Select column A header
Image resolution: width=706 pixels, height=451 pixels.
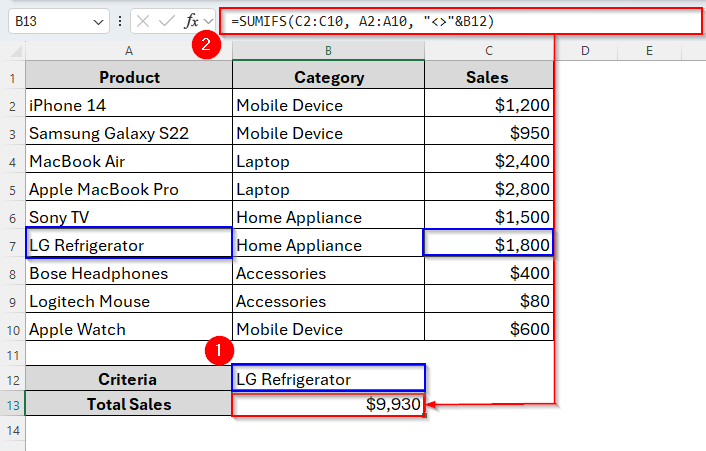coord(129,50)
